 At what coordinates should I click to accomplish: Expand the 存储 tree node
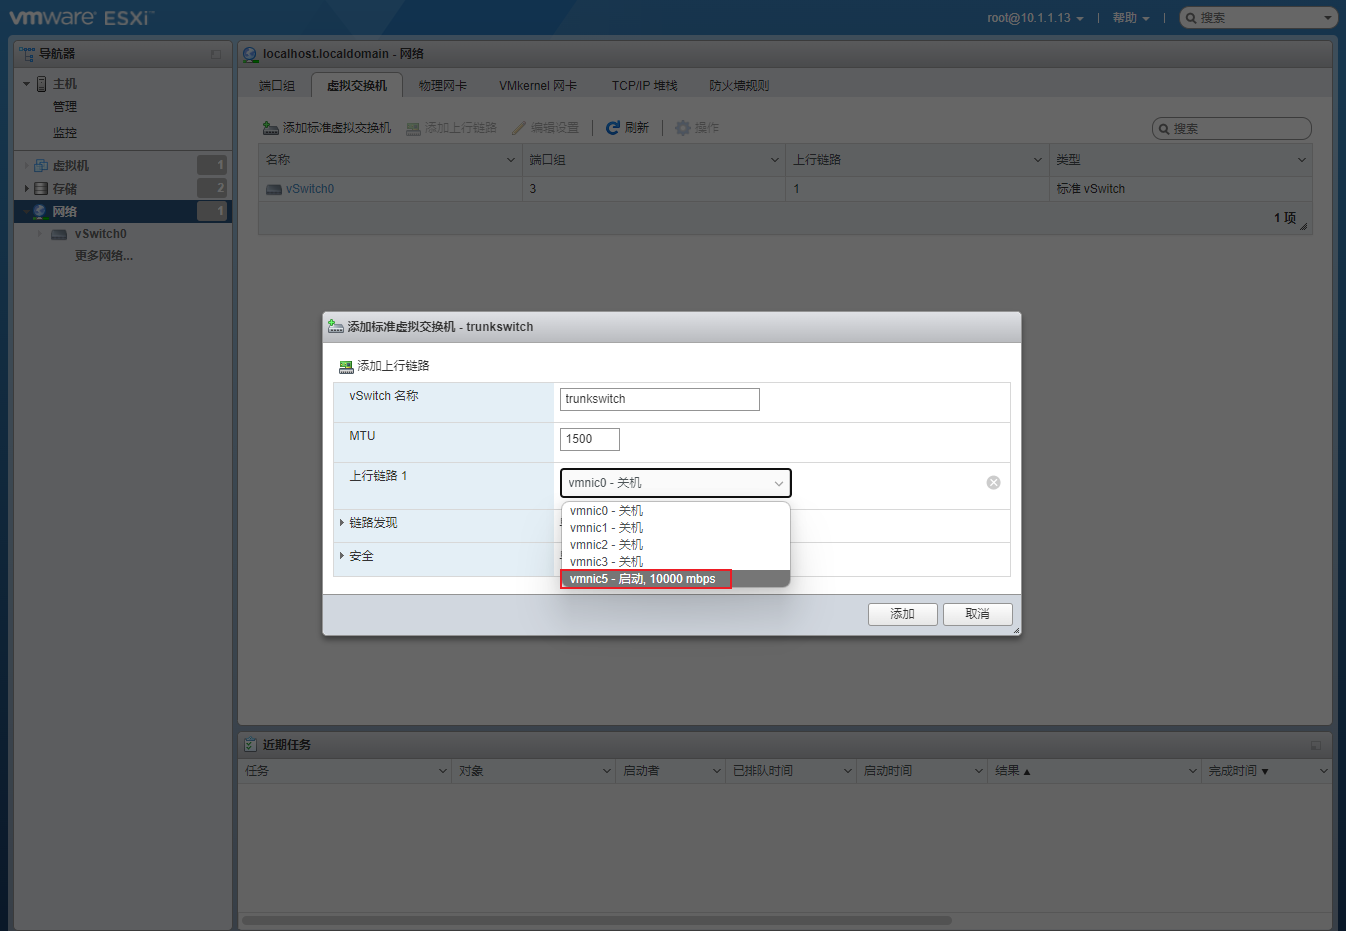click(27, 188)
